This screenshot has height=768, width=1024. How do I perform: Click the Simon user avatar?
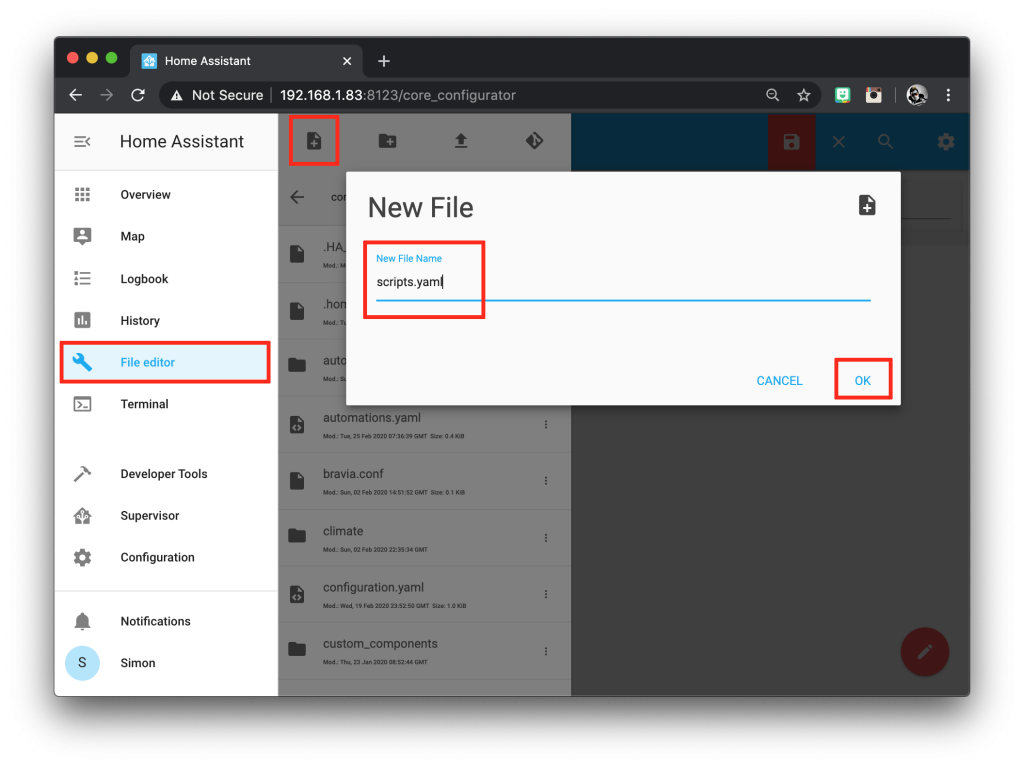tap(82, 663)
